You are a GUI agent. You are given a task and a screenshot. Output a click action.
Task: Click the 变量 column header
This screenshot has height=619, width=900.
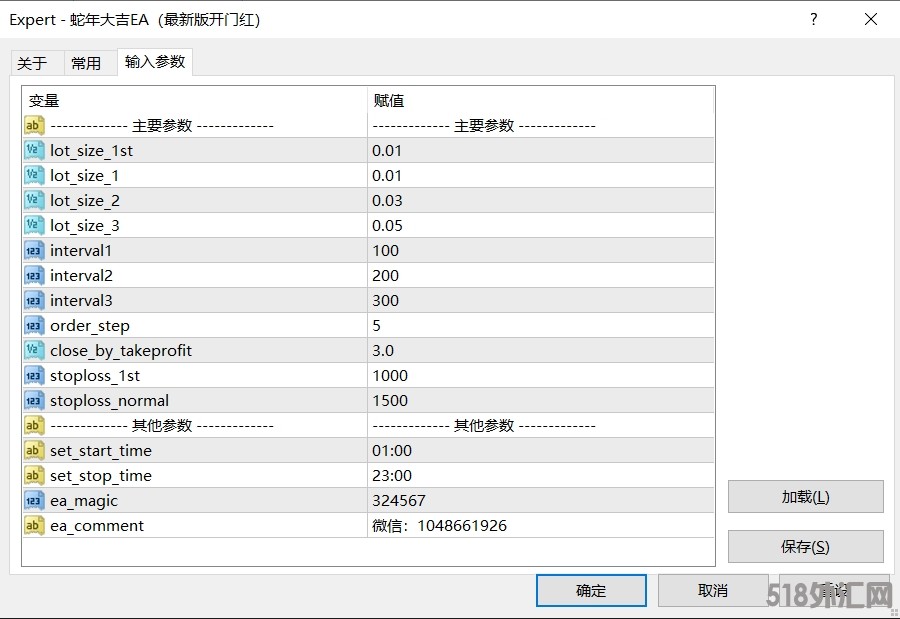(x=195, y=100)
